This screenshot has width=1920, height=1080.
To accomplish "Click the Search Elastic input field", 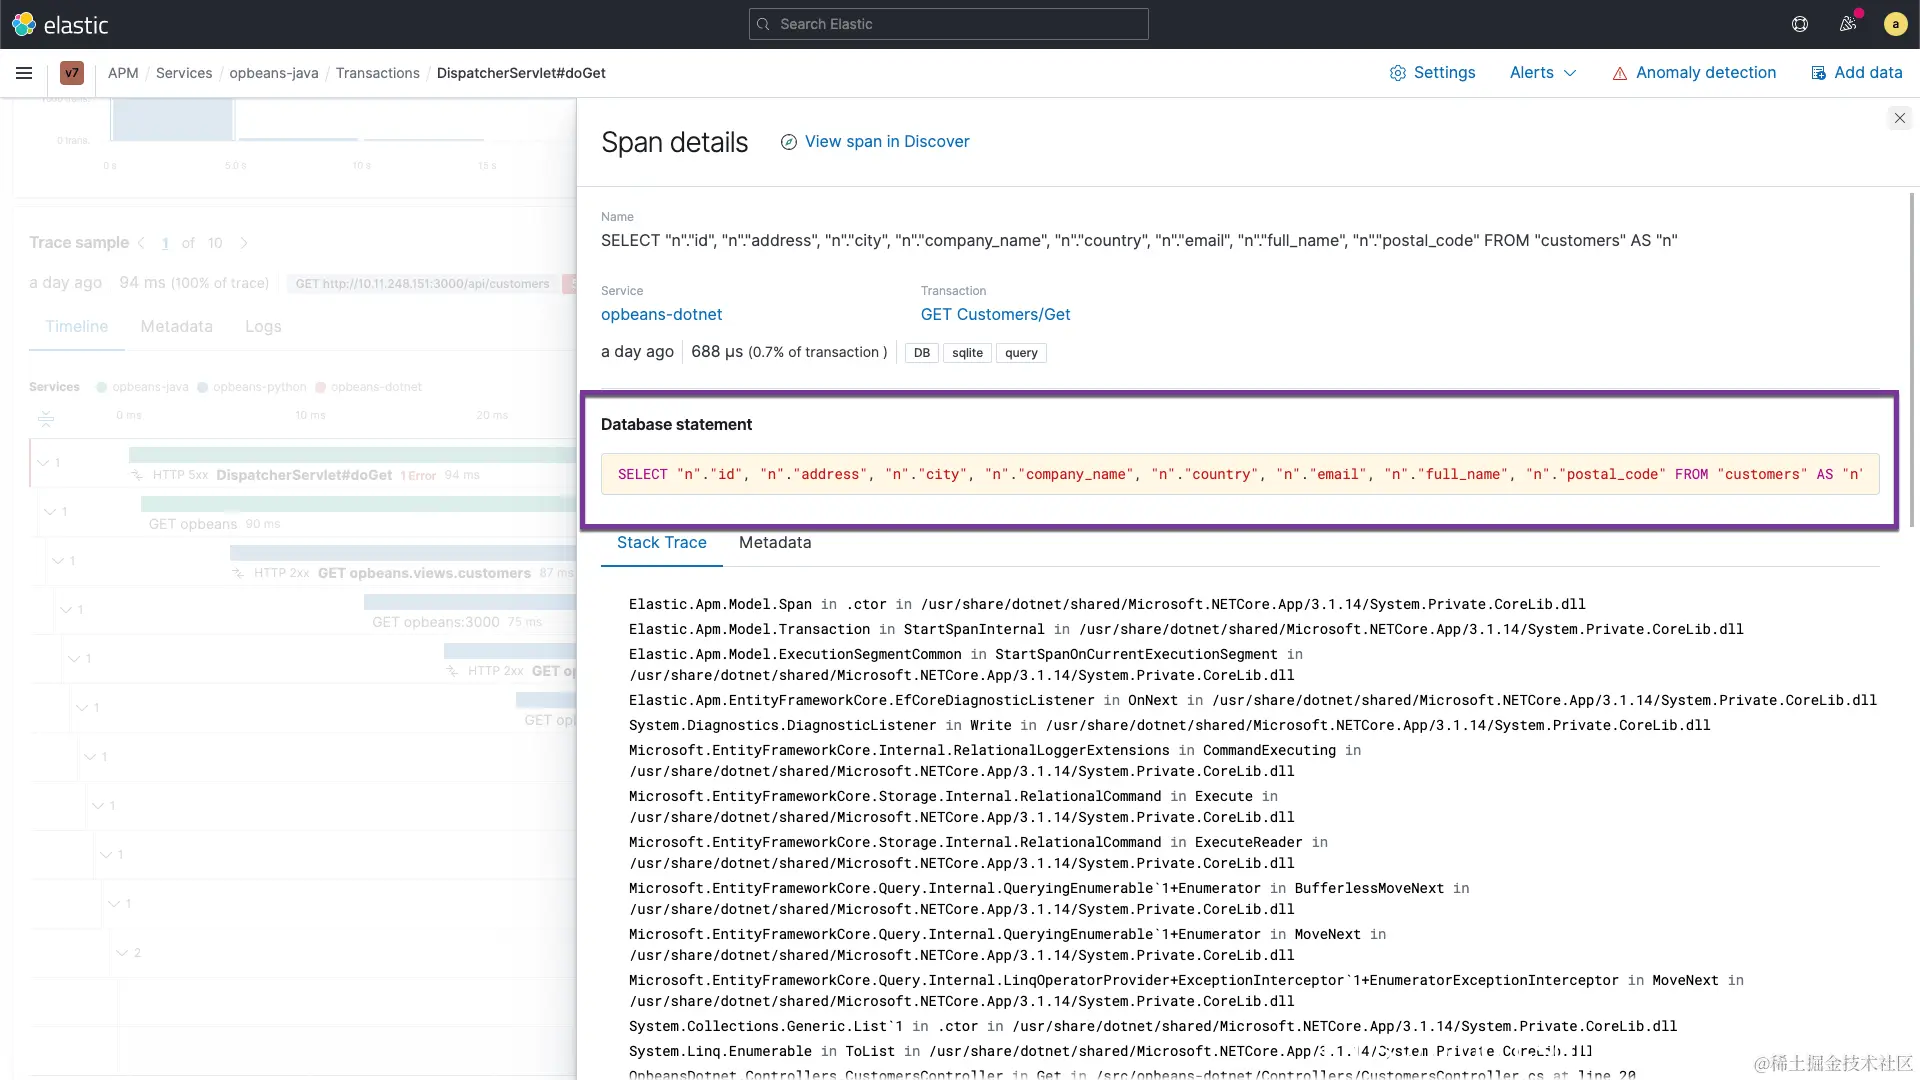I will tap(948, 24).
